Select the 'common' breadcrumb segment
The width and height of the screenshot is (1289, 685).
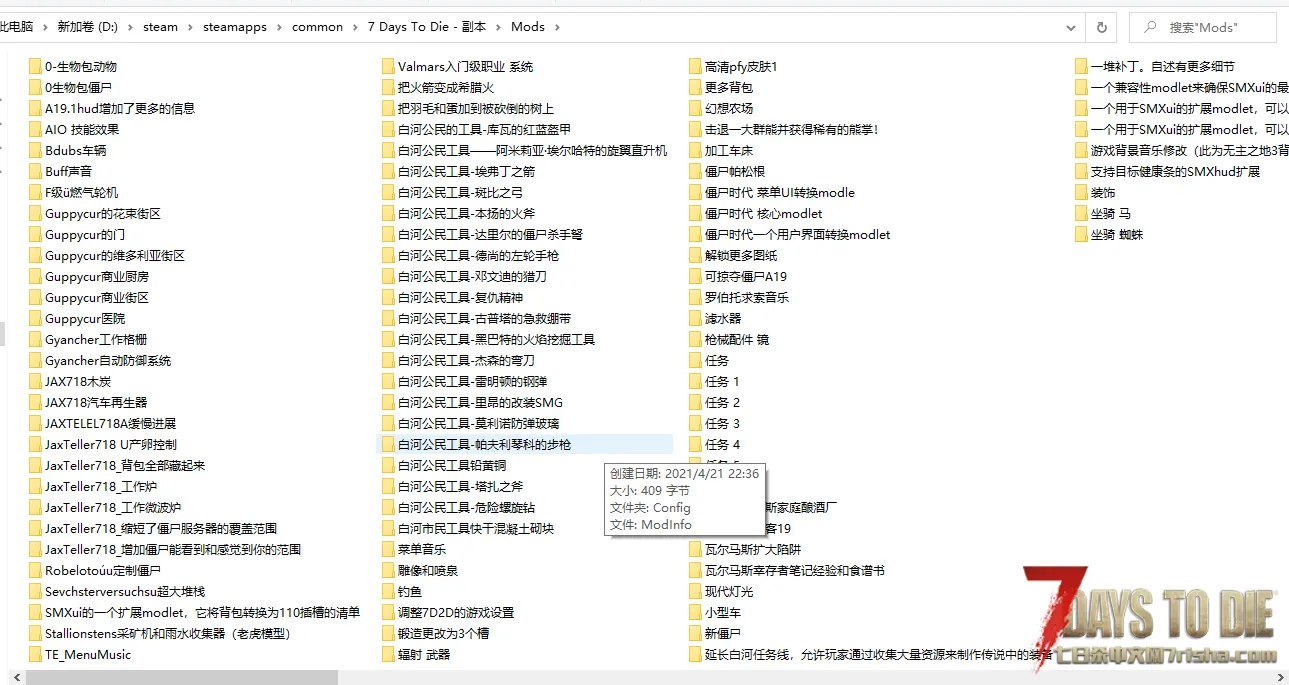(317, 27)
